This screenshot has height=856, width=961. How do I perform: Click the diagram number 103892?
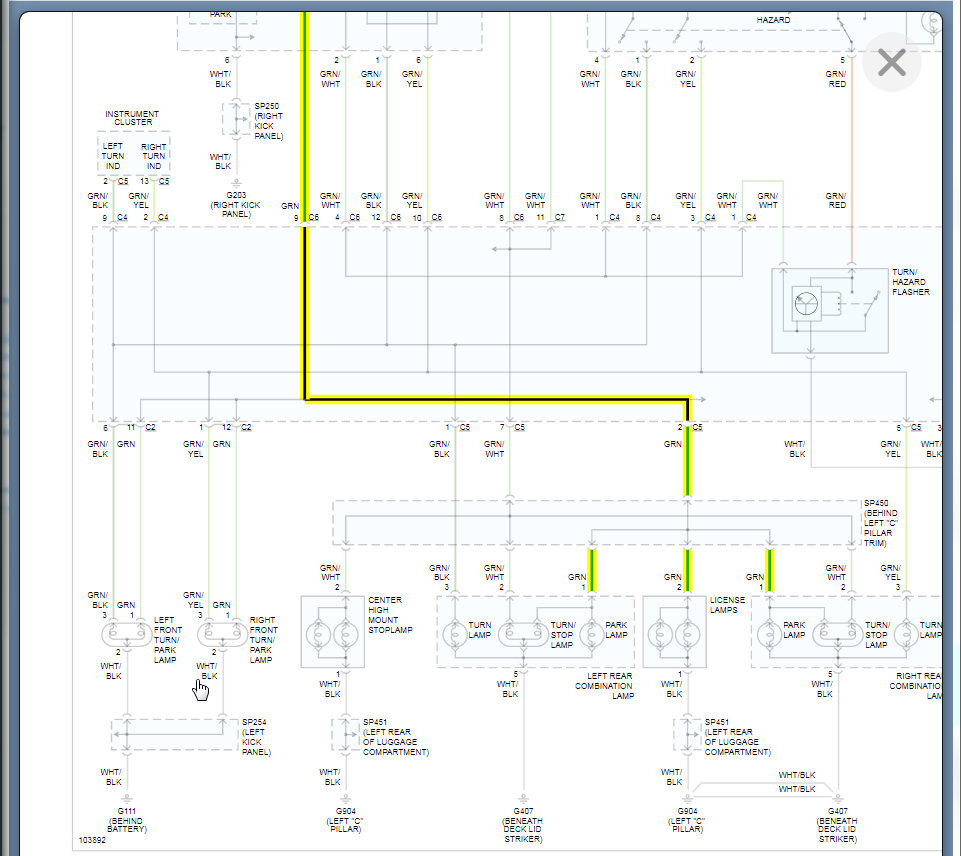[92, 840]
